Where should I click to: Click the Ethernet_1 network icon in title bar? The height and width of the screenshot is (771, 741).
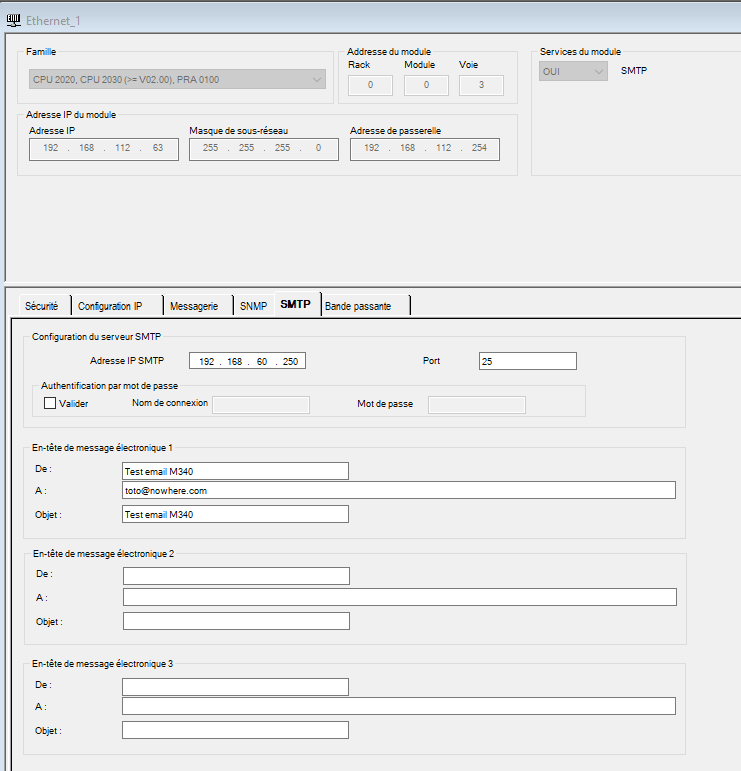point(14,18)
